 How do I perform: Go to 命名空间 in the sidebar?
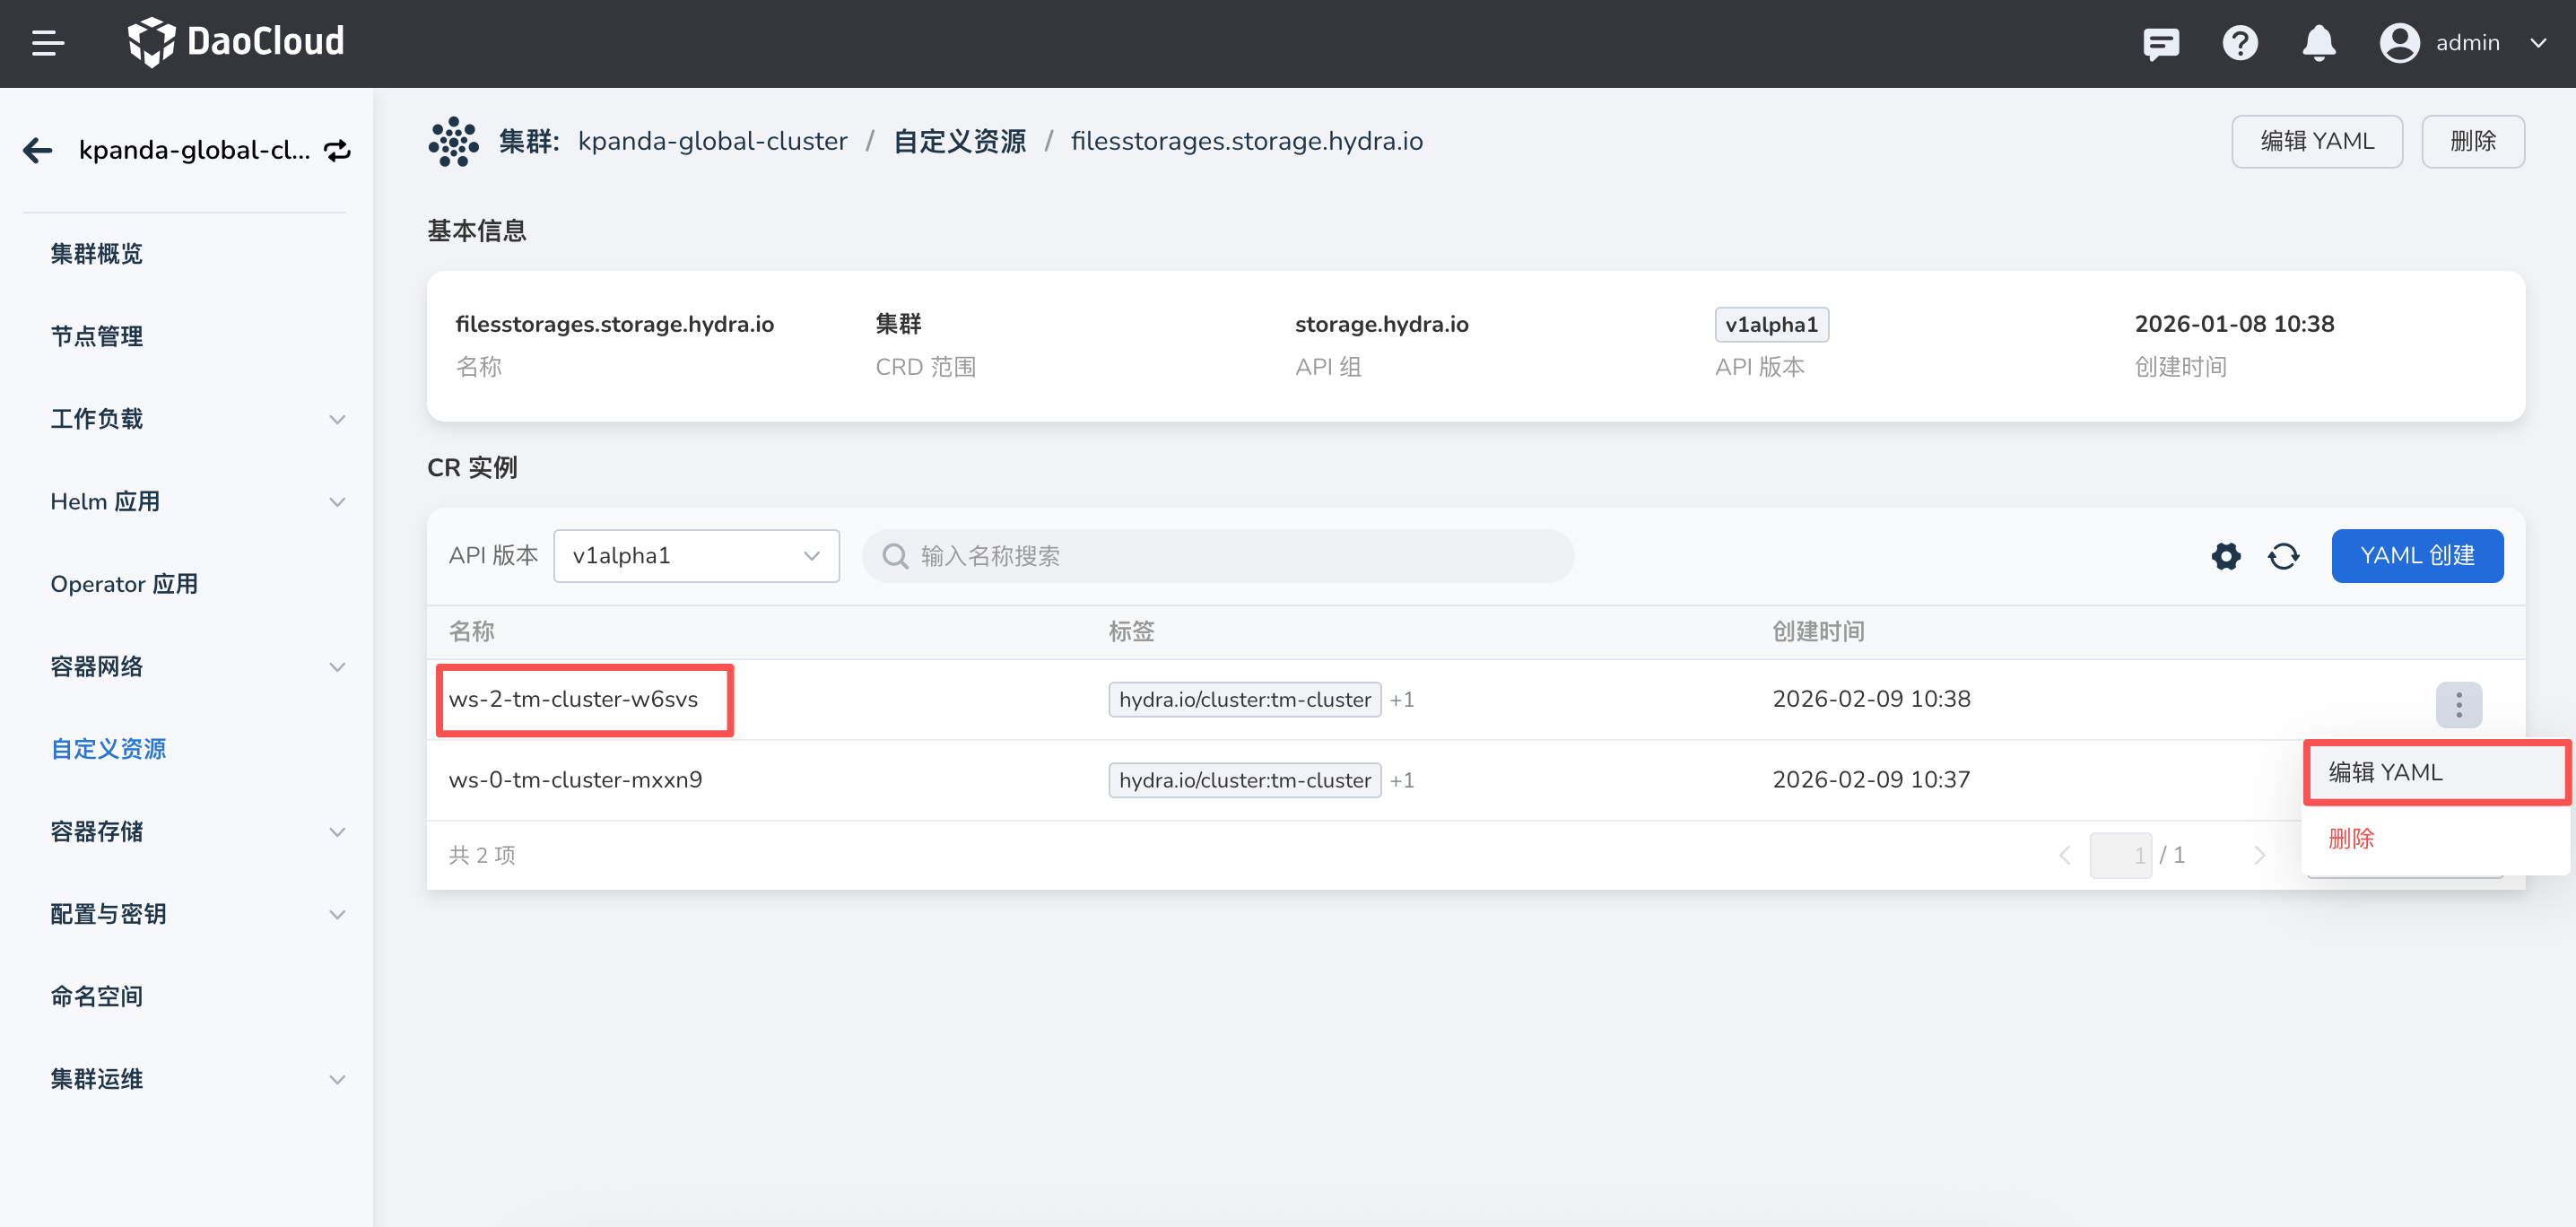tap(97, 996)
